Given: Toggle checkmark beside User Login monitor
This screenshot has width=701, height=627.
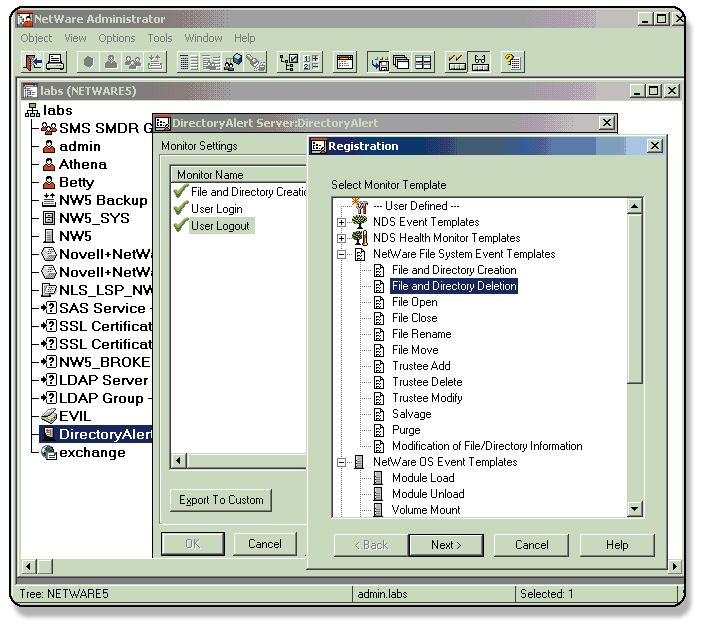Looking at the screenshot, I should click(x=181, y=208).
